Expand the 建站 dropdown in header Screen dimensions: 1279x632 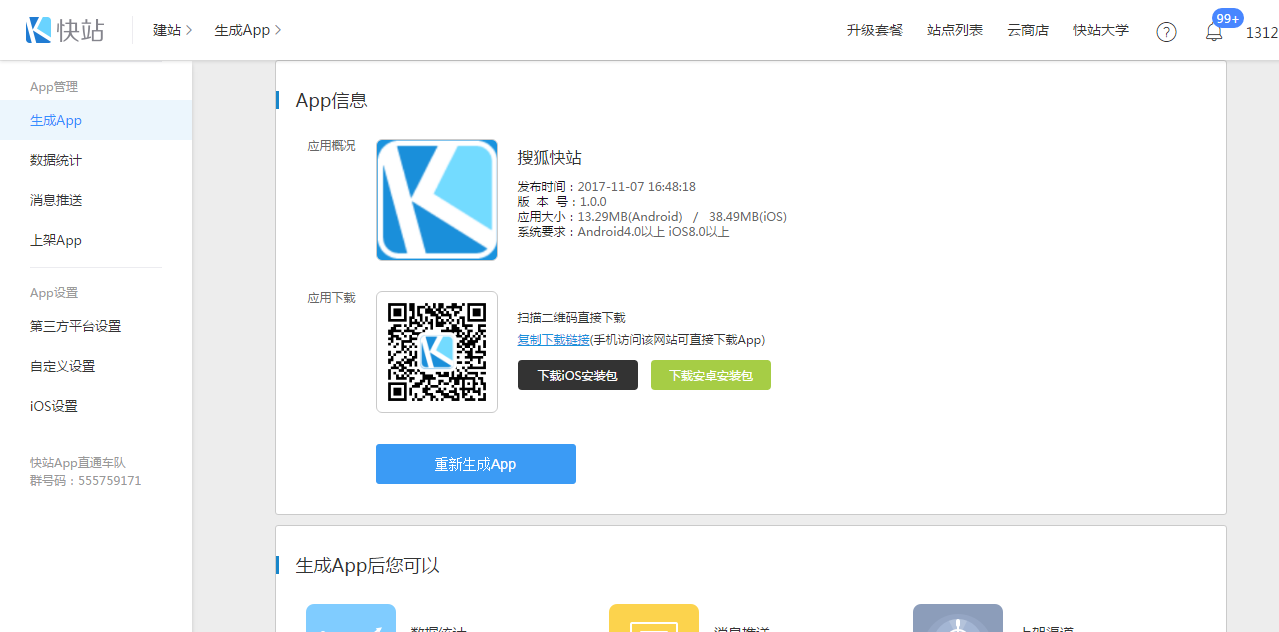[172, 30]
